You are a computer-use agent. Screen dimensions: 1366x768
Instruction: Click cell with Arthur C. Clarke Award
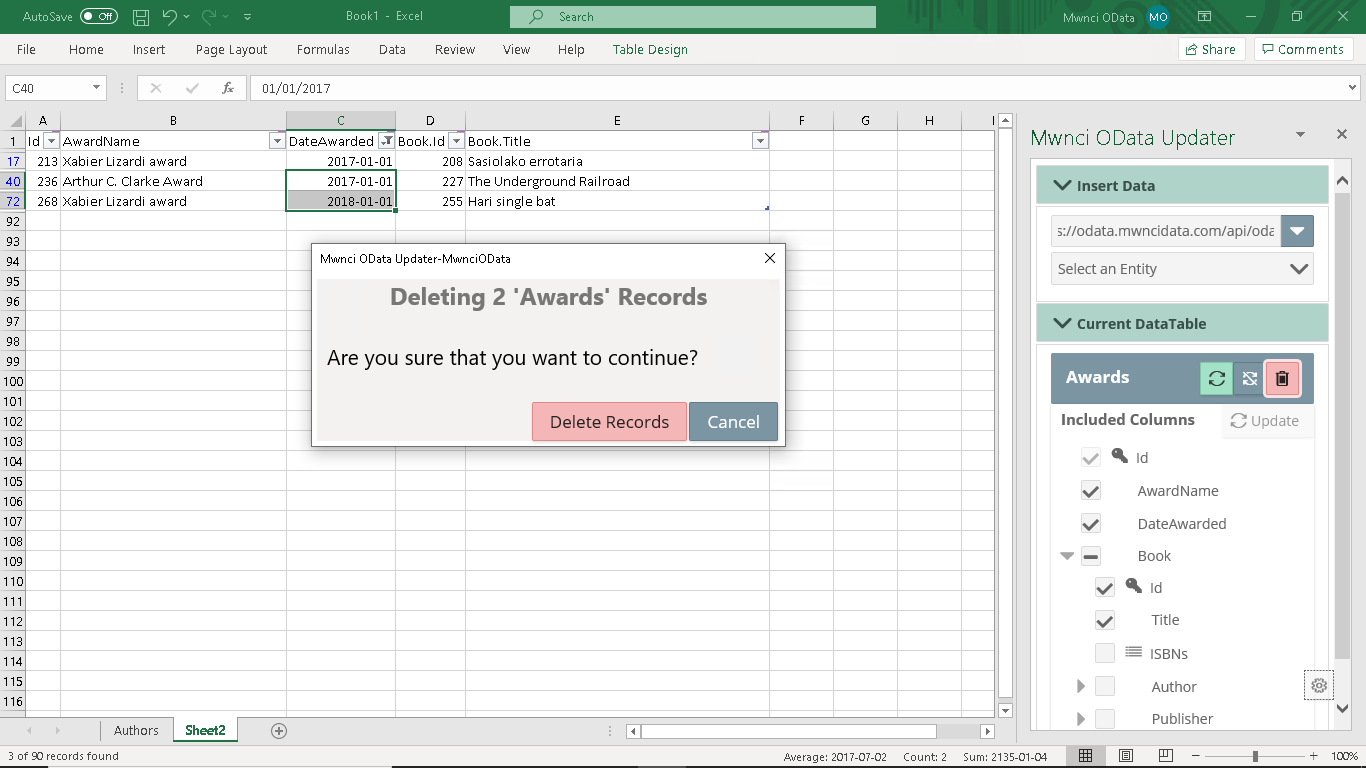pos(173,181)
